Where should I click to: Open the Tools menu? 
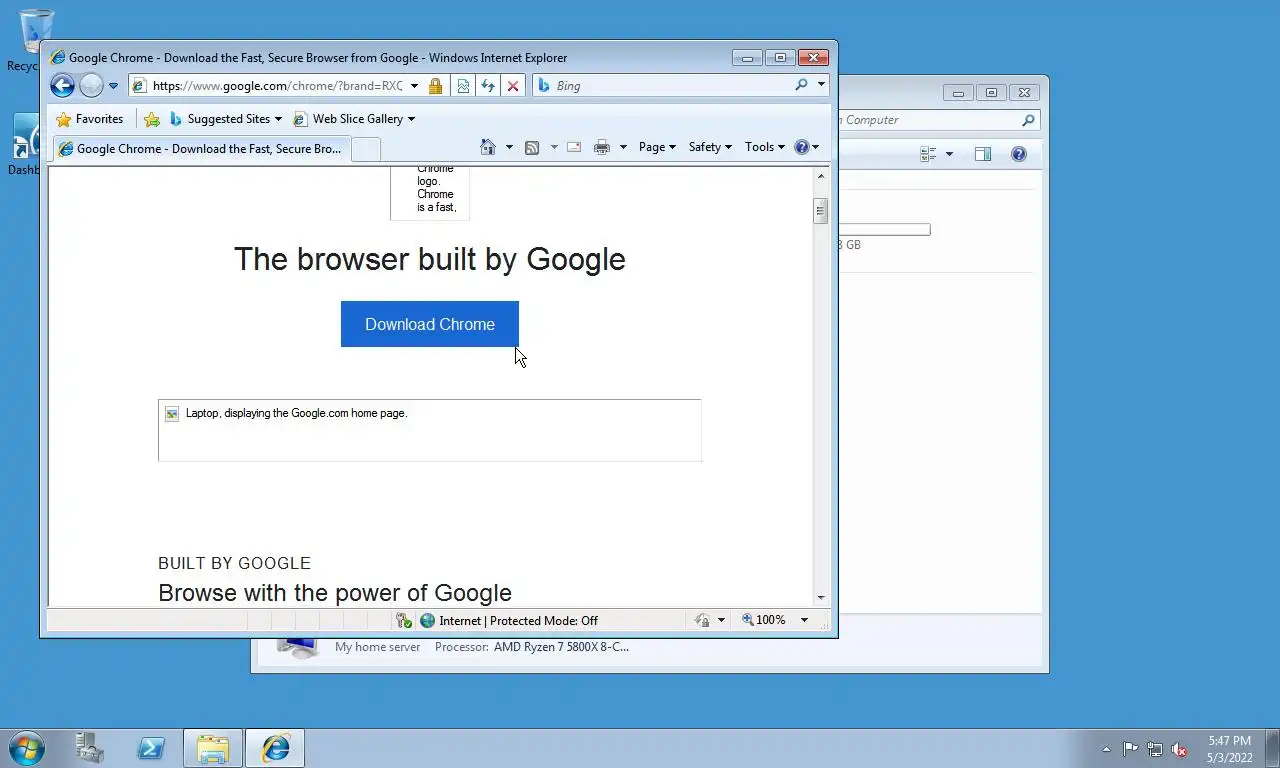(765, 147)
